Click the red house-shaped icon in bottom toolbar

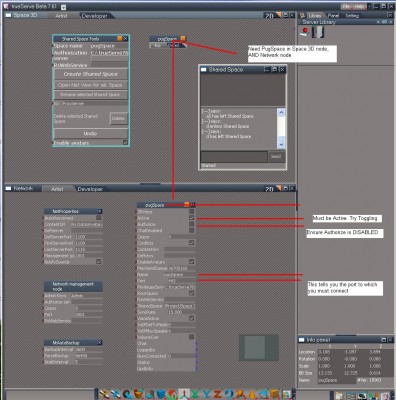pyautogui.click(x=172, y=395)
